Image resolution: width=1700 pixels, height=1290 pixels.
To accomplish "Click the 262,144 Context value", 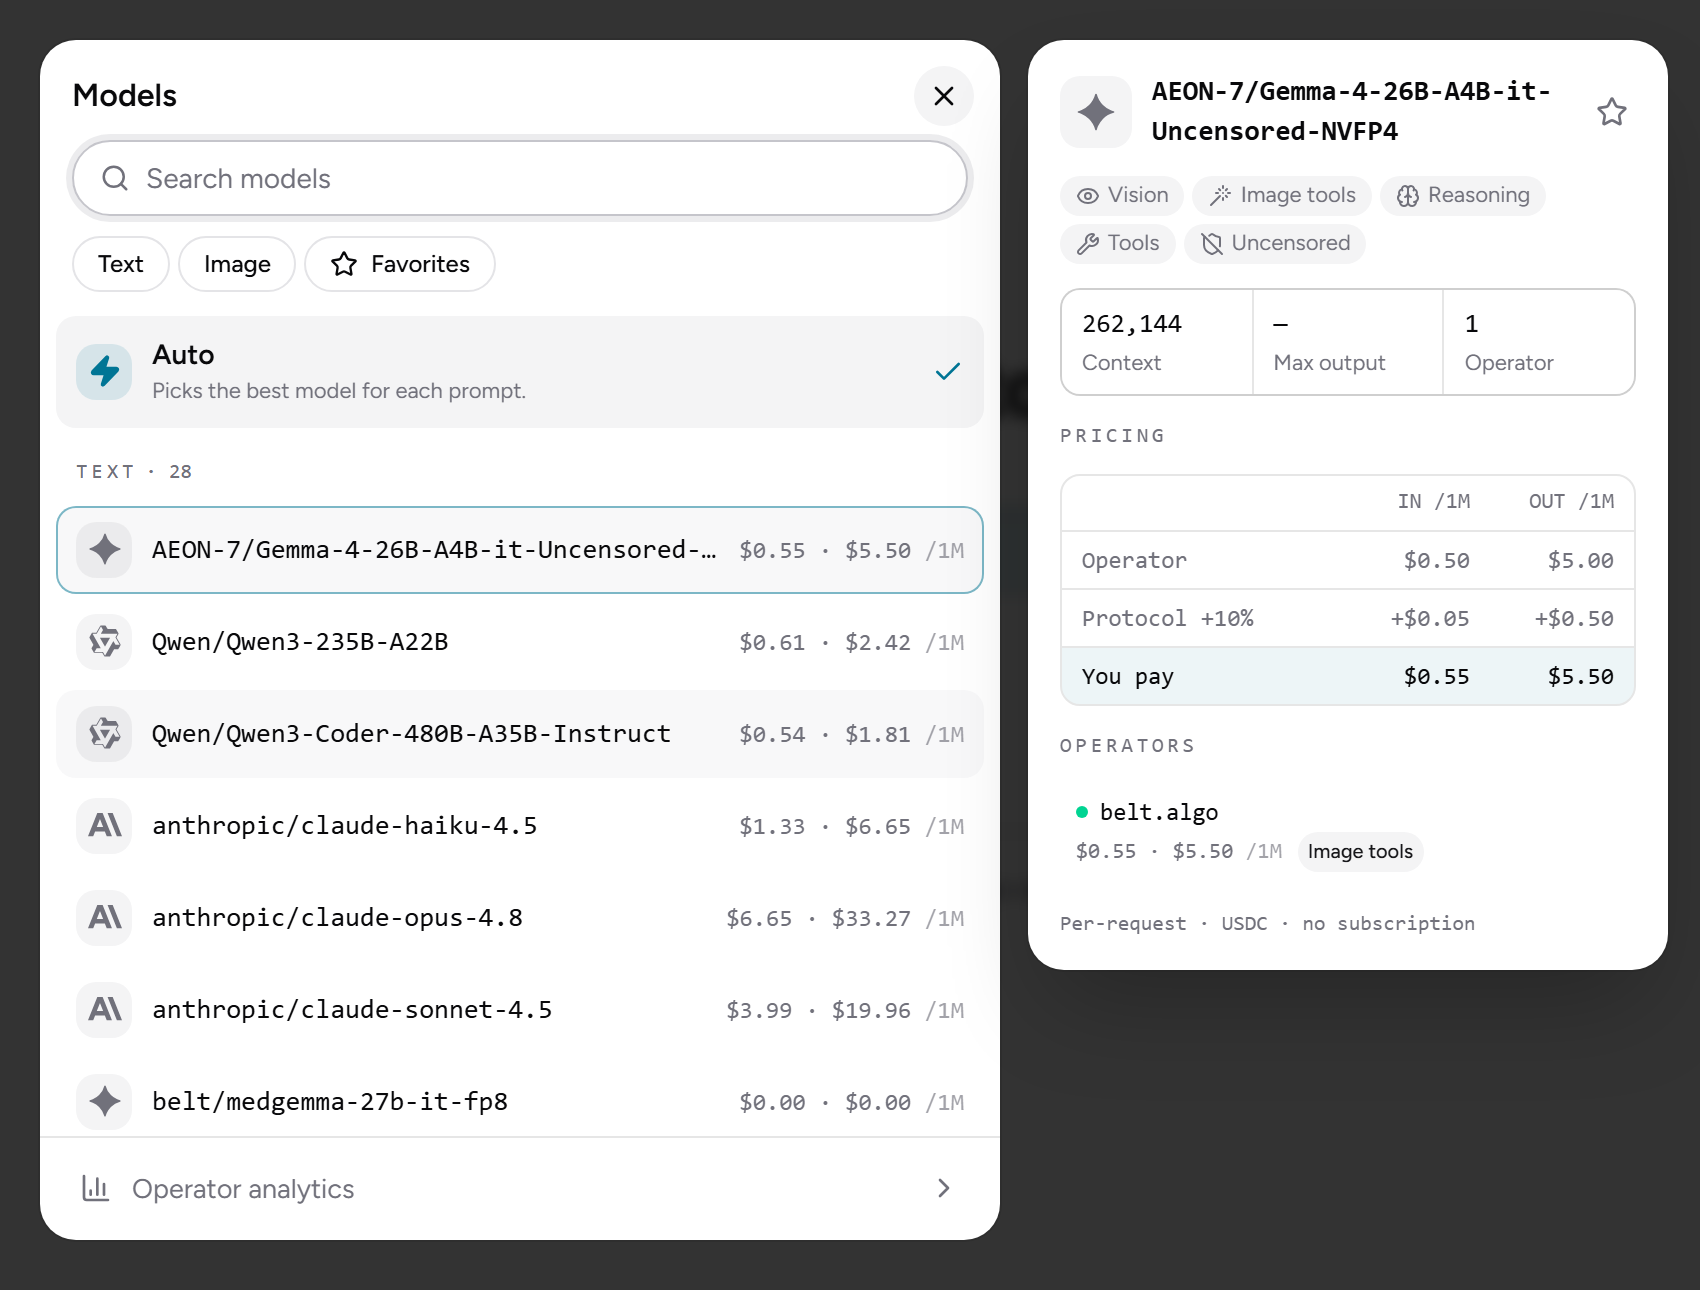I will tap(1131, 324).
